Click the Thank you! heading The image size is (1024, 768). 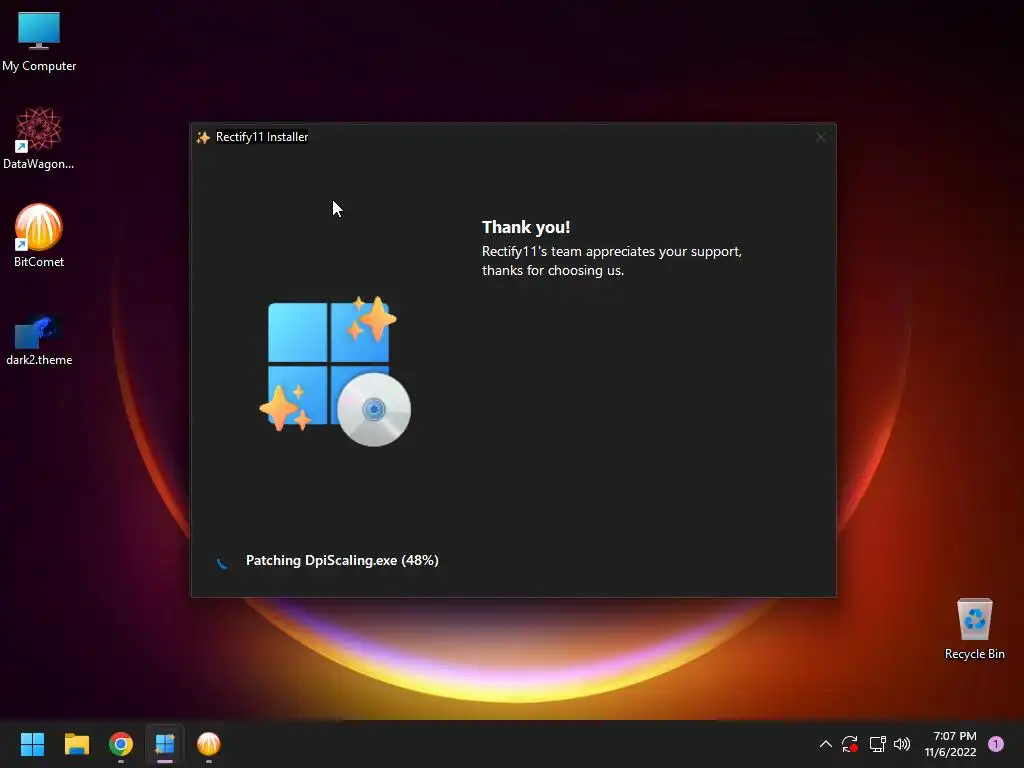coord(526,227)
